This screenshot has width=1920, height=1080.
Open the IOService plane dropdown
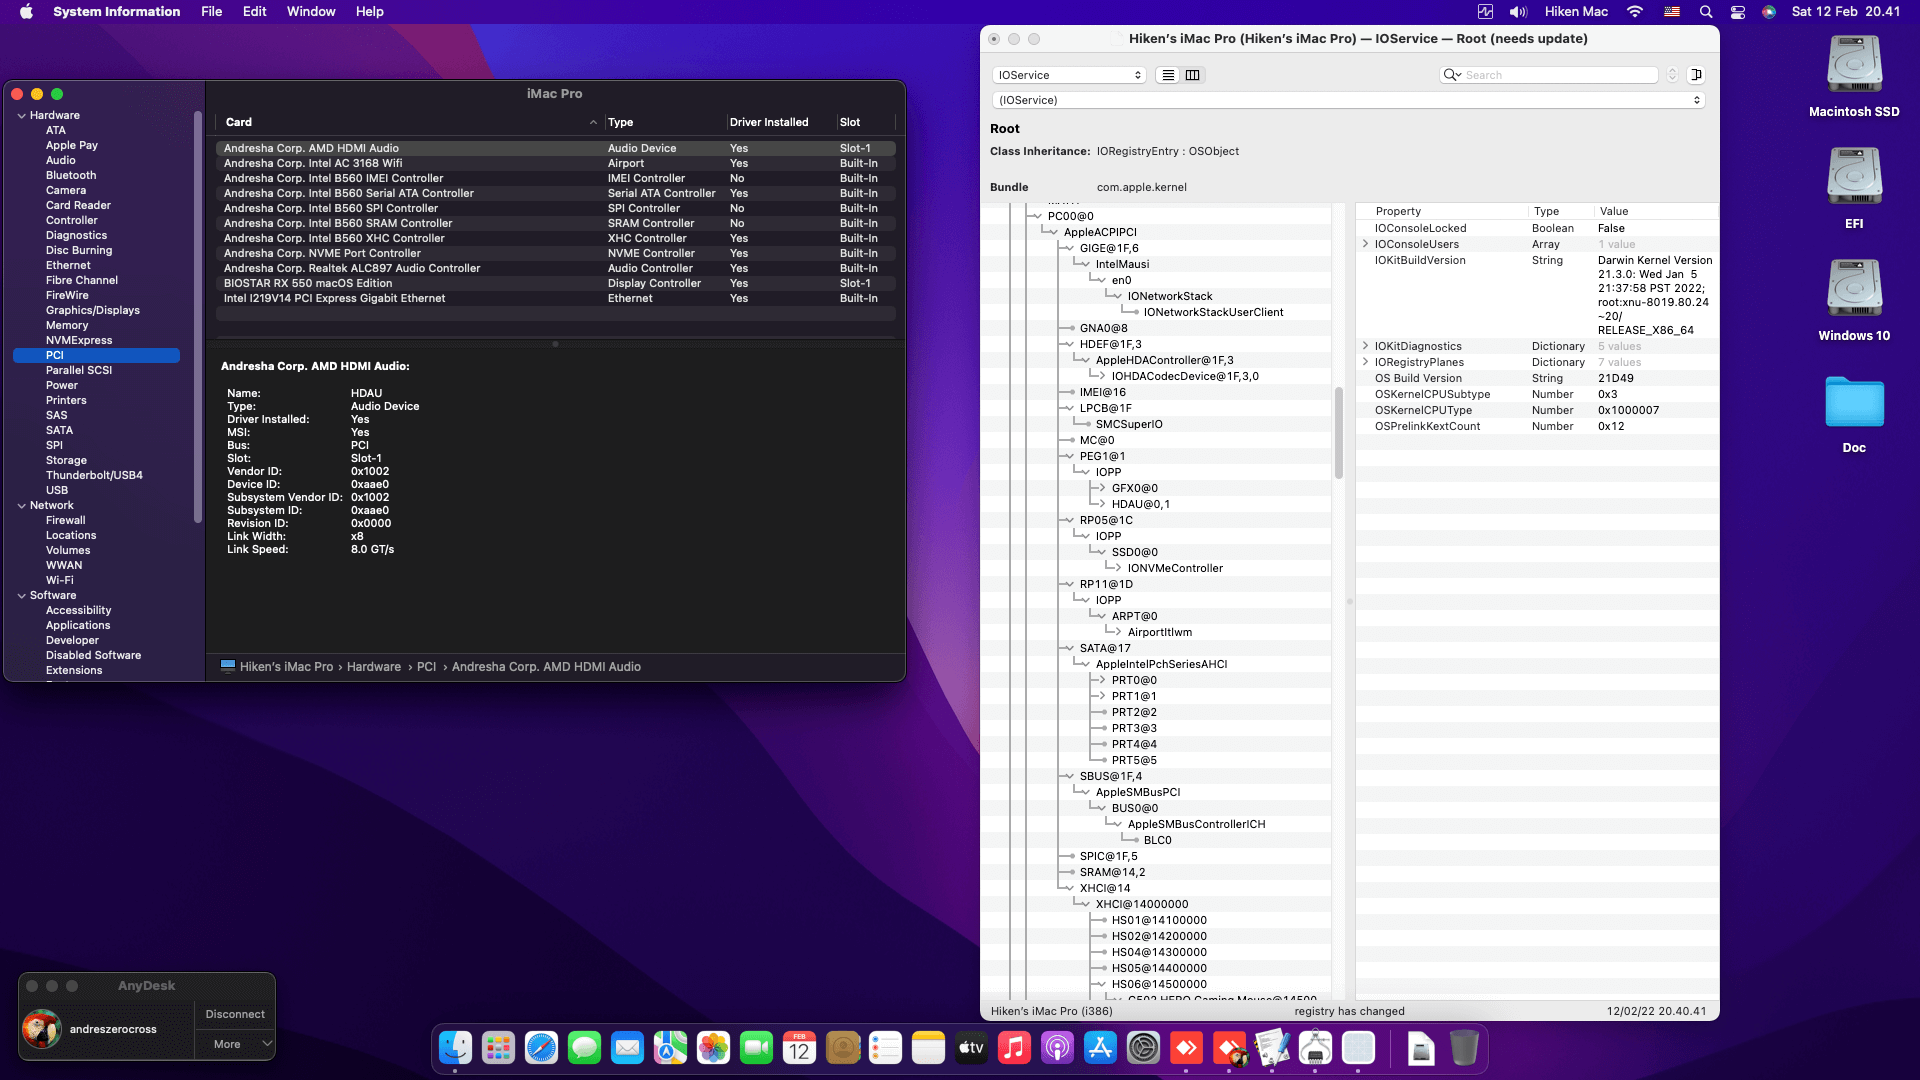point(1069,75)
